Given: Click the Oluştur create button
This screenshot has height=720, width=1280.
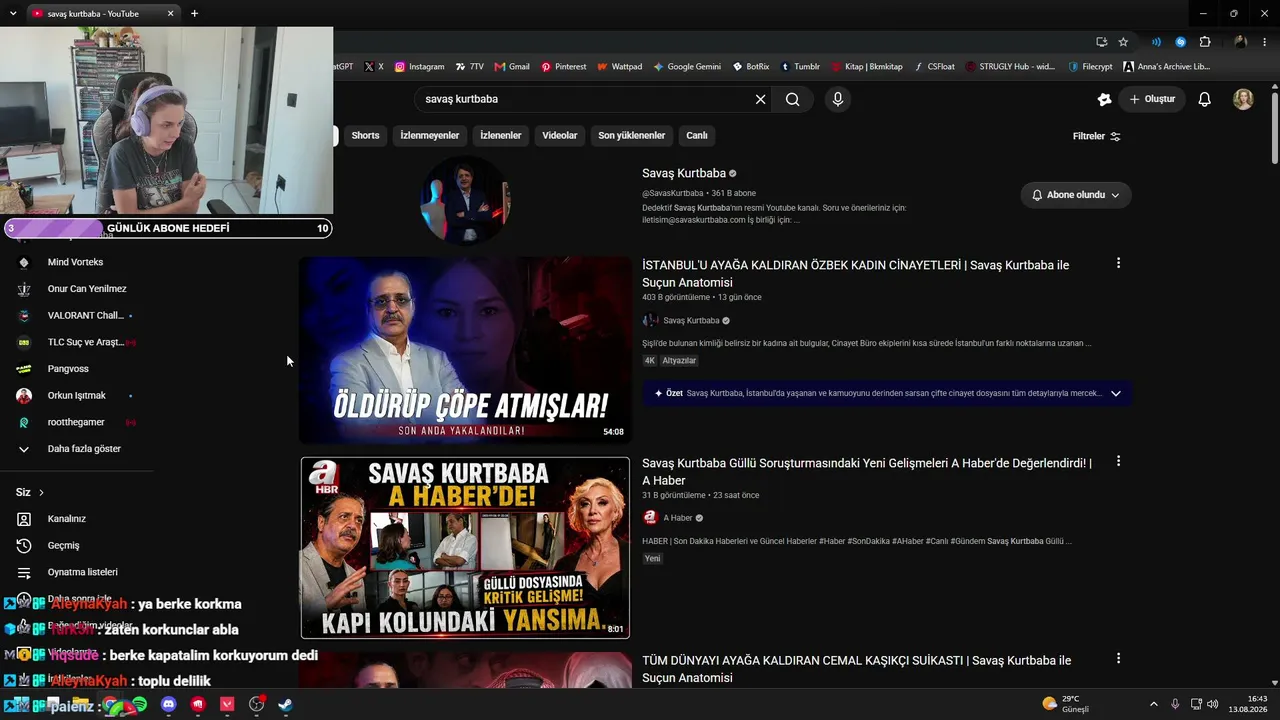Looking at the screenshot, I should tap(1152, 99).
